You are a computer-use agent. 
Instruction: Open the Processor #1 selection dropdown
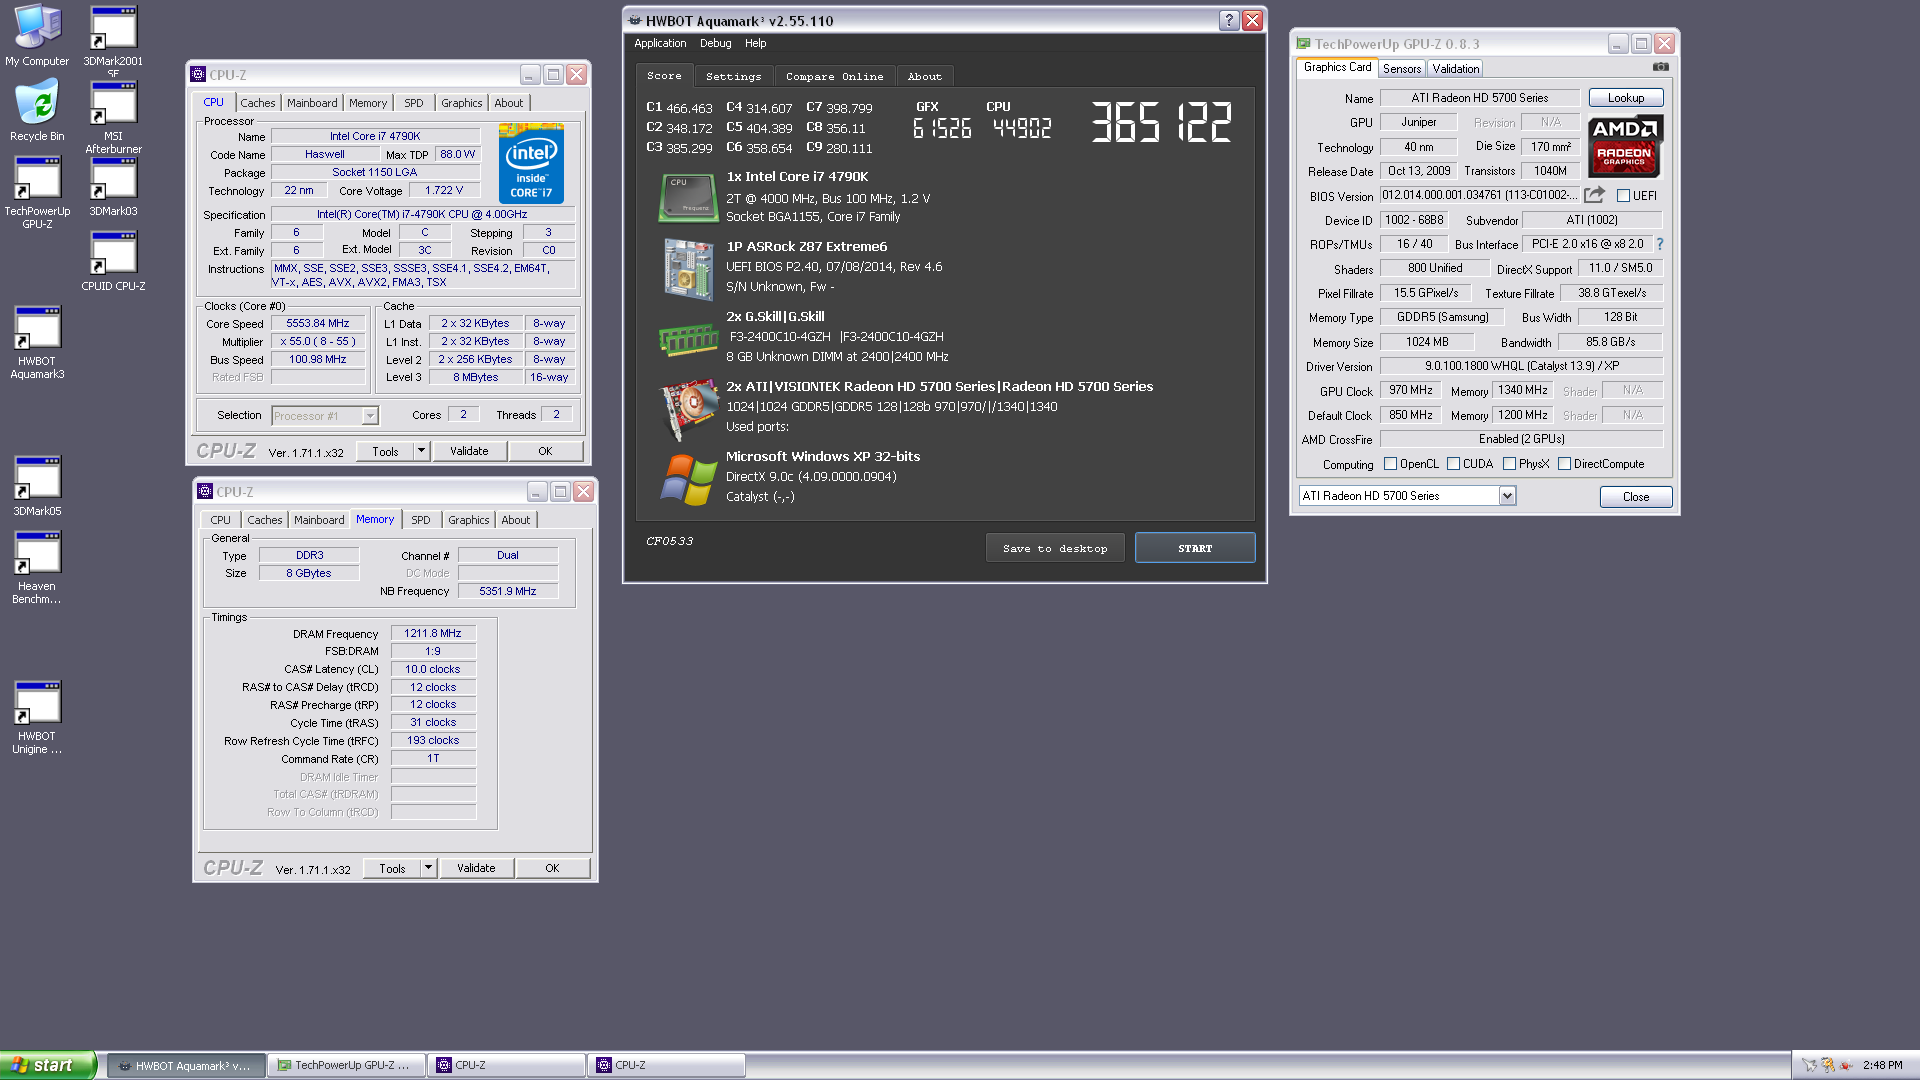(x=370, y=416)
